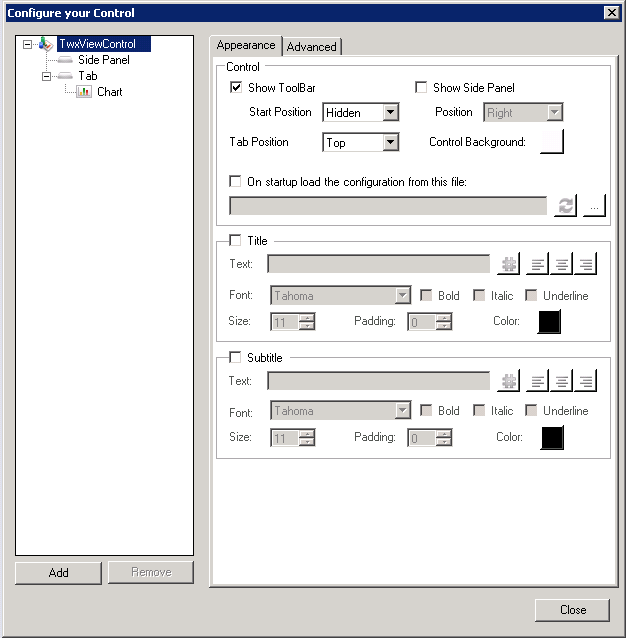This screenshot has width=626, height=638.
Task: Click the refresh icon beside the configuration file field
Action: pyautogui.click(x=566, y=206)
